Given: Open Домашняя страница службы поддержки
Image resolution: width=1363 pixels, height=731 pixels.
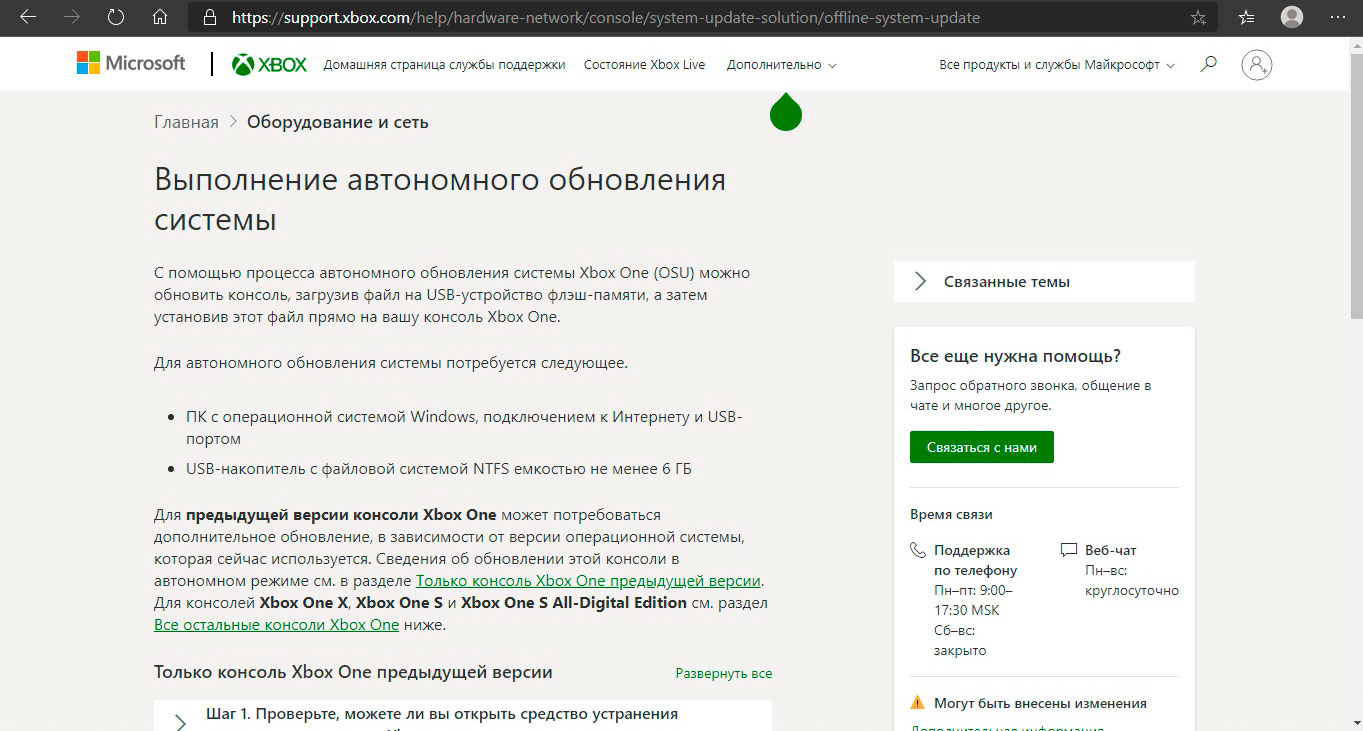Looking at the screenshot, I should (444, 65).
